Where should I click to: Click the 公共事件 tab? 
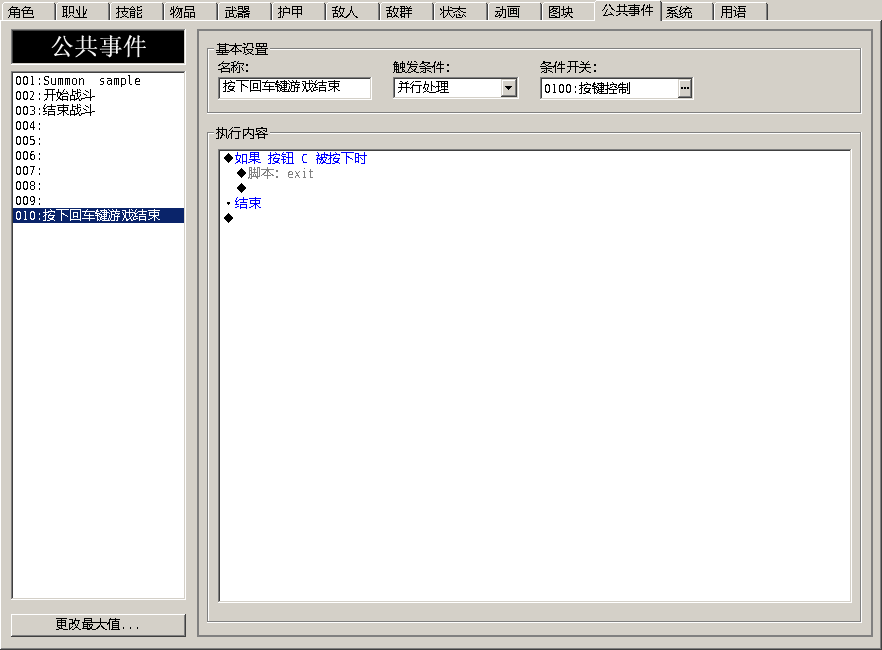tap(627, 11)
